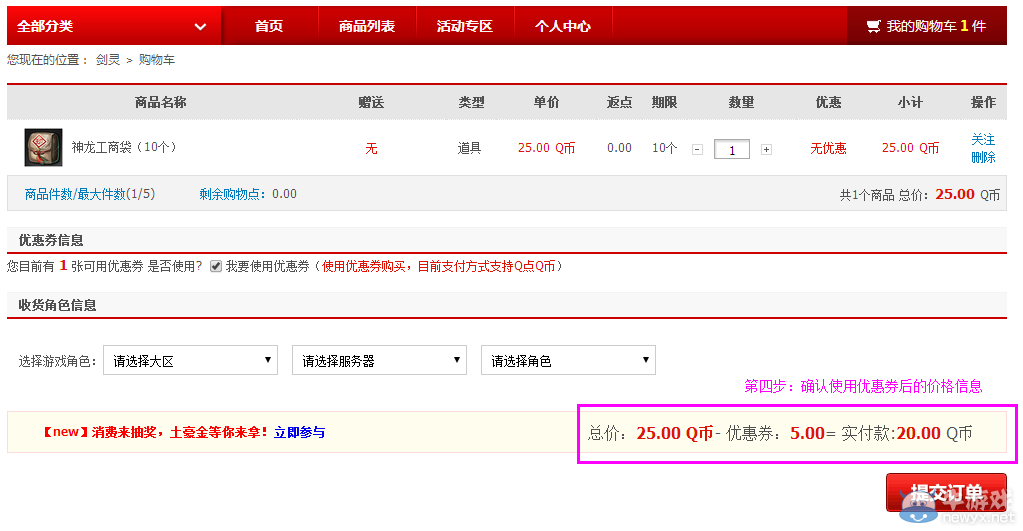This screenshot has height=531, width=1023.
Task: Click the 删除 link to remove item
Action: click(983, 157)
